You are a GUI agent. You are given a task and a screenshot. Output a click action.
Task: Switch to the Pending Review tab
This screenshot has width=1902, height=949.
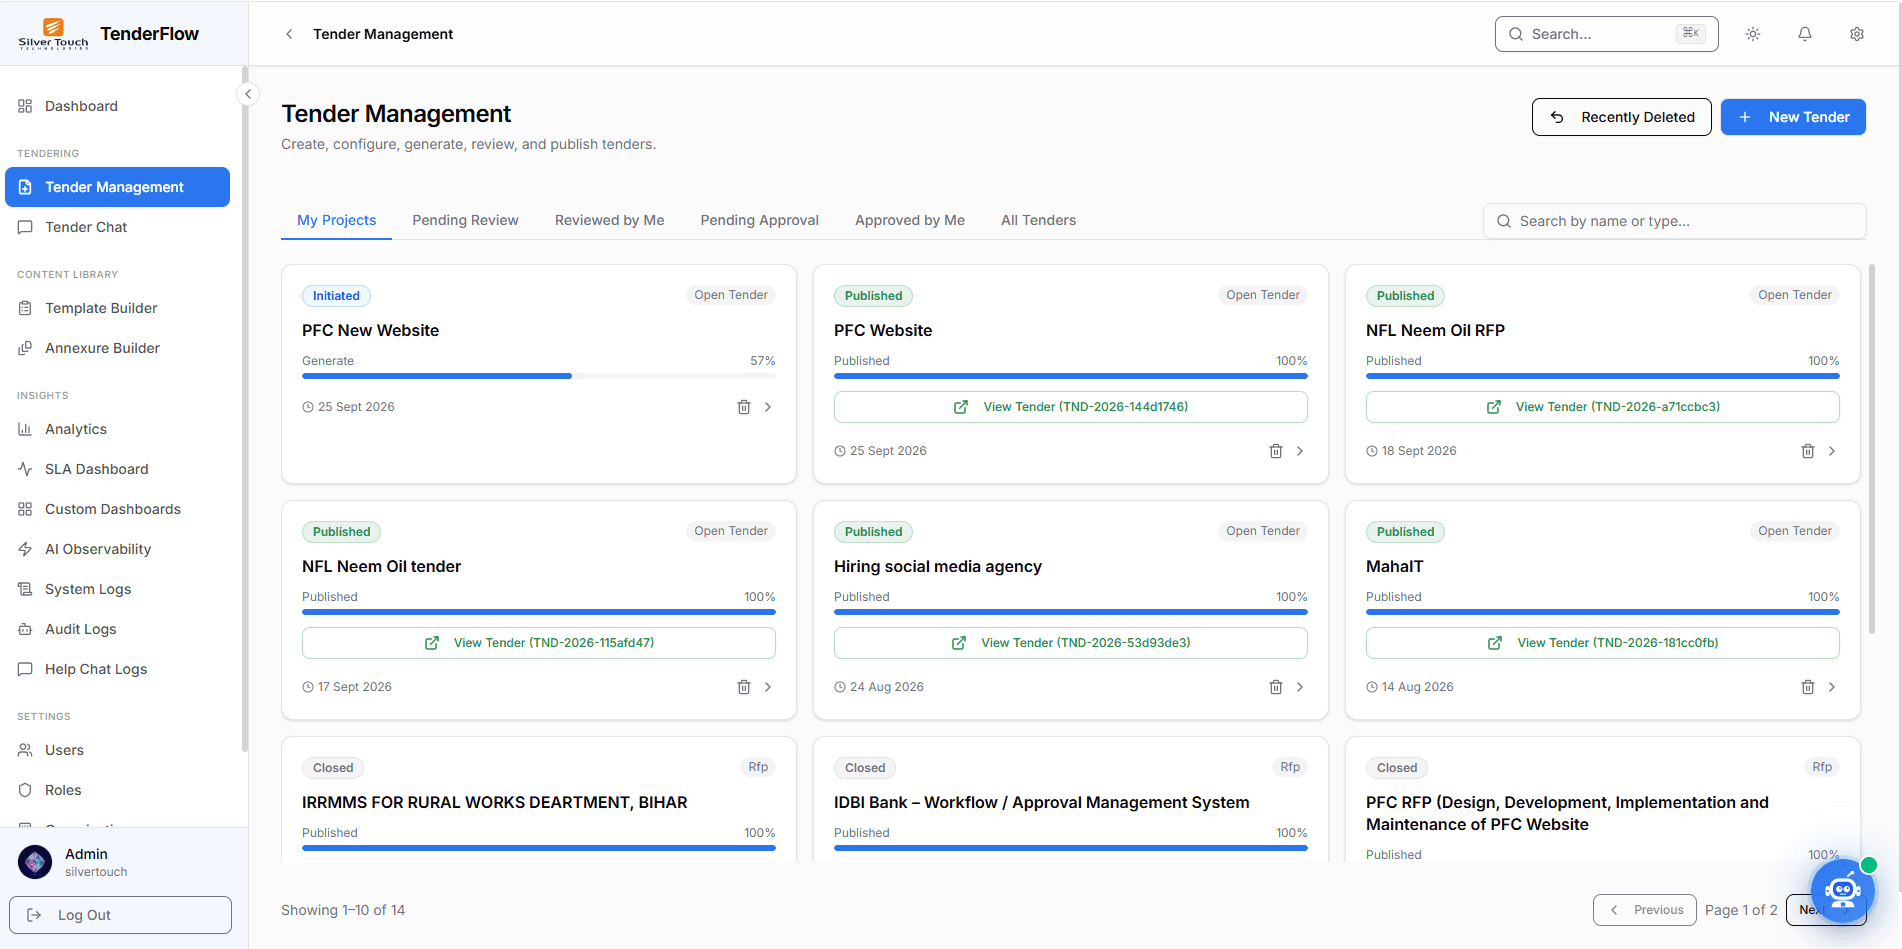pos(466,220)
